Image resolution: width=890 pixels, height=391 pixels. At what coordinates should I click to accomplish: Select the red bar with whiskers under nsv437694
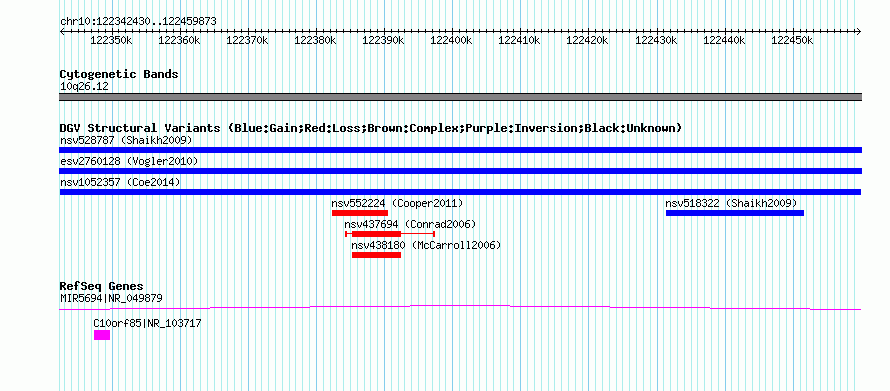[389, 234]
